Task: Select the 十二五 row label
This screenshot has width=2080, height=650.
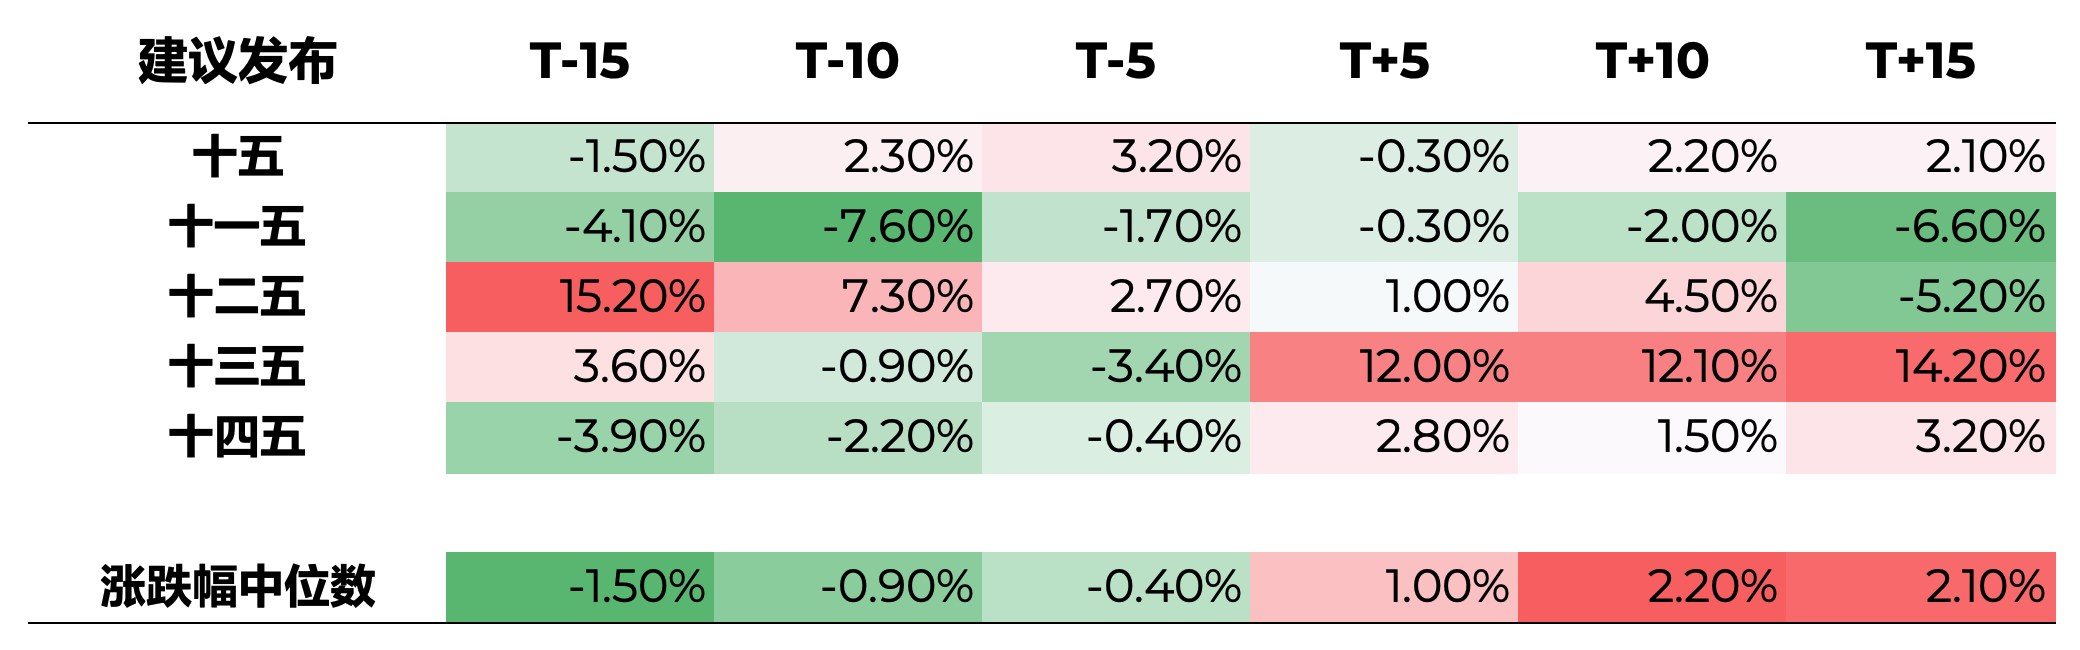Action: 237,297
